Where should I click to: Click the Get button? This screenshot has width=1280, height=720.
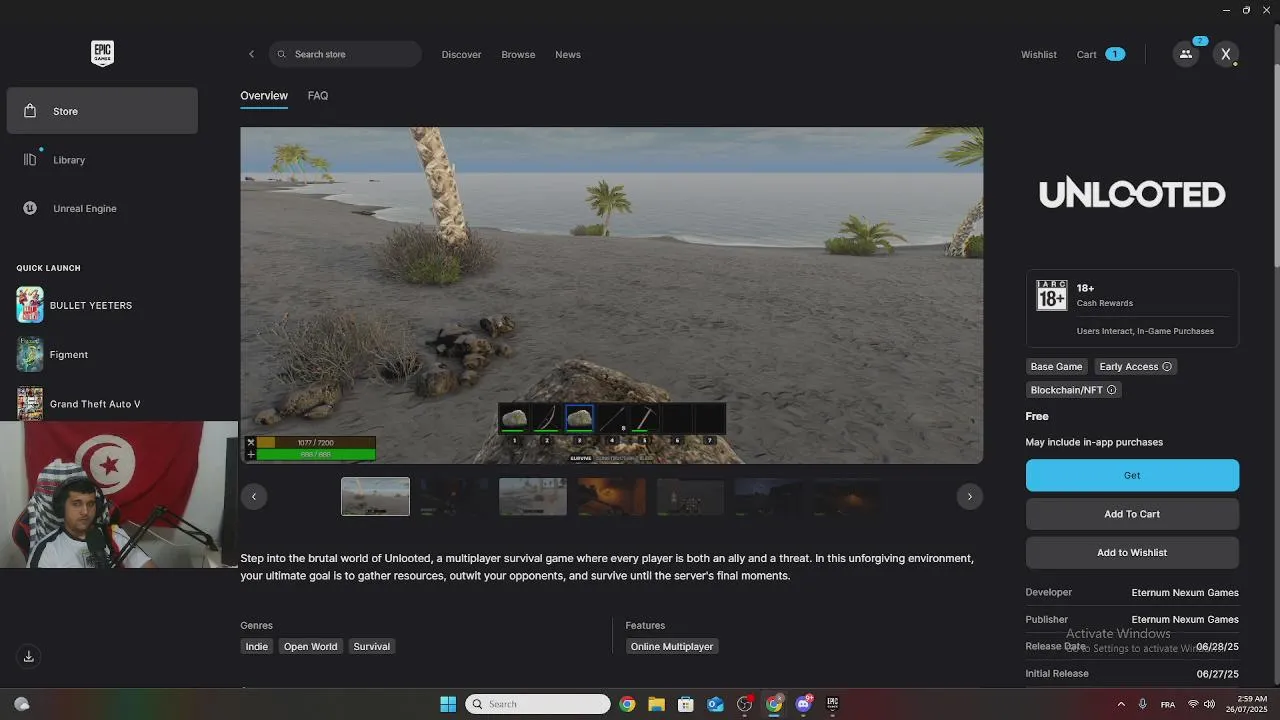coord(1132,475)
